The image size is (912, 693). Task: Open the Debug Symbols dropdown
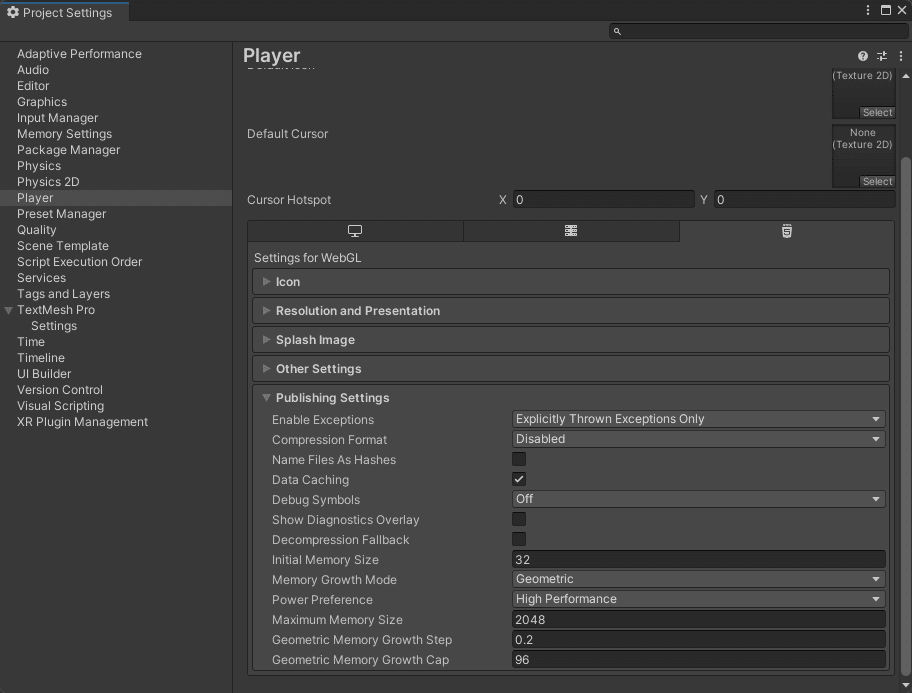[x=699, y=499]
